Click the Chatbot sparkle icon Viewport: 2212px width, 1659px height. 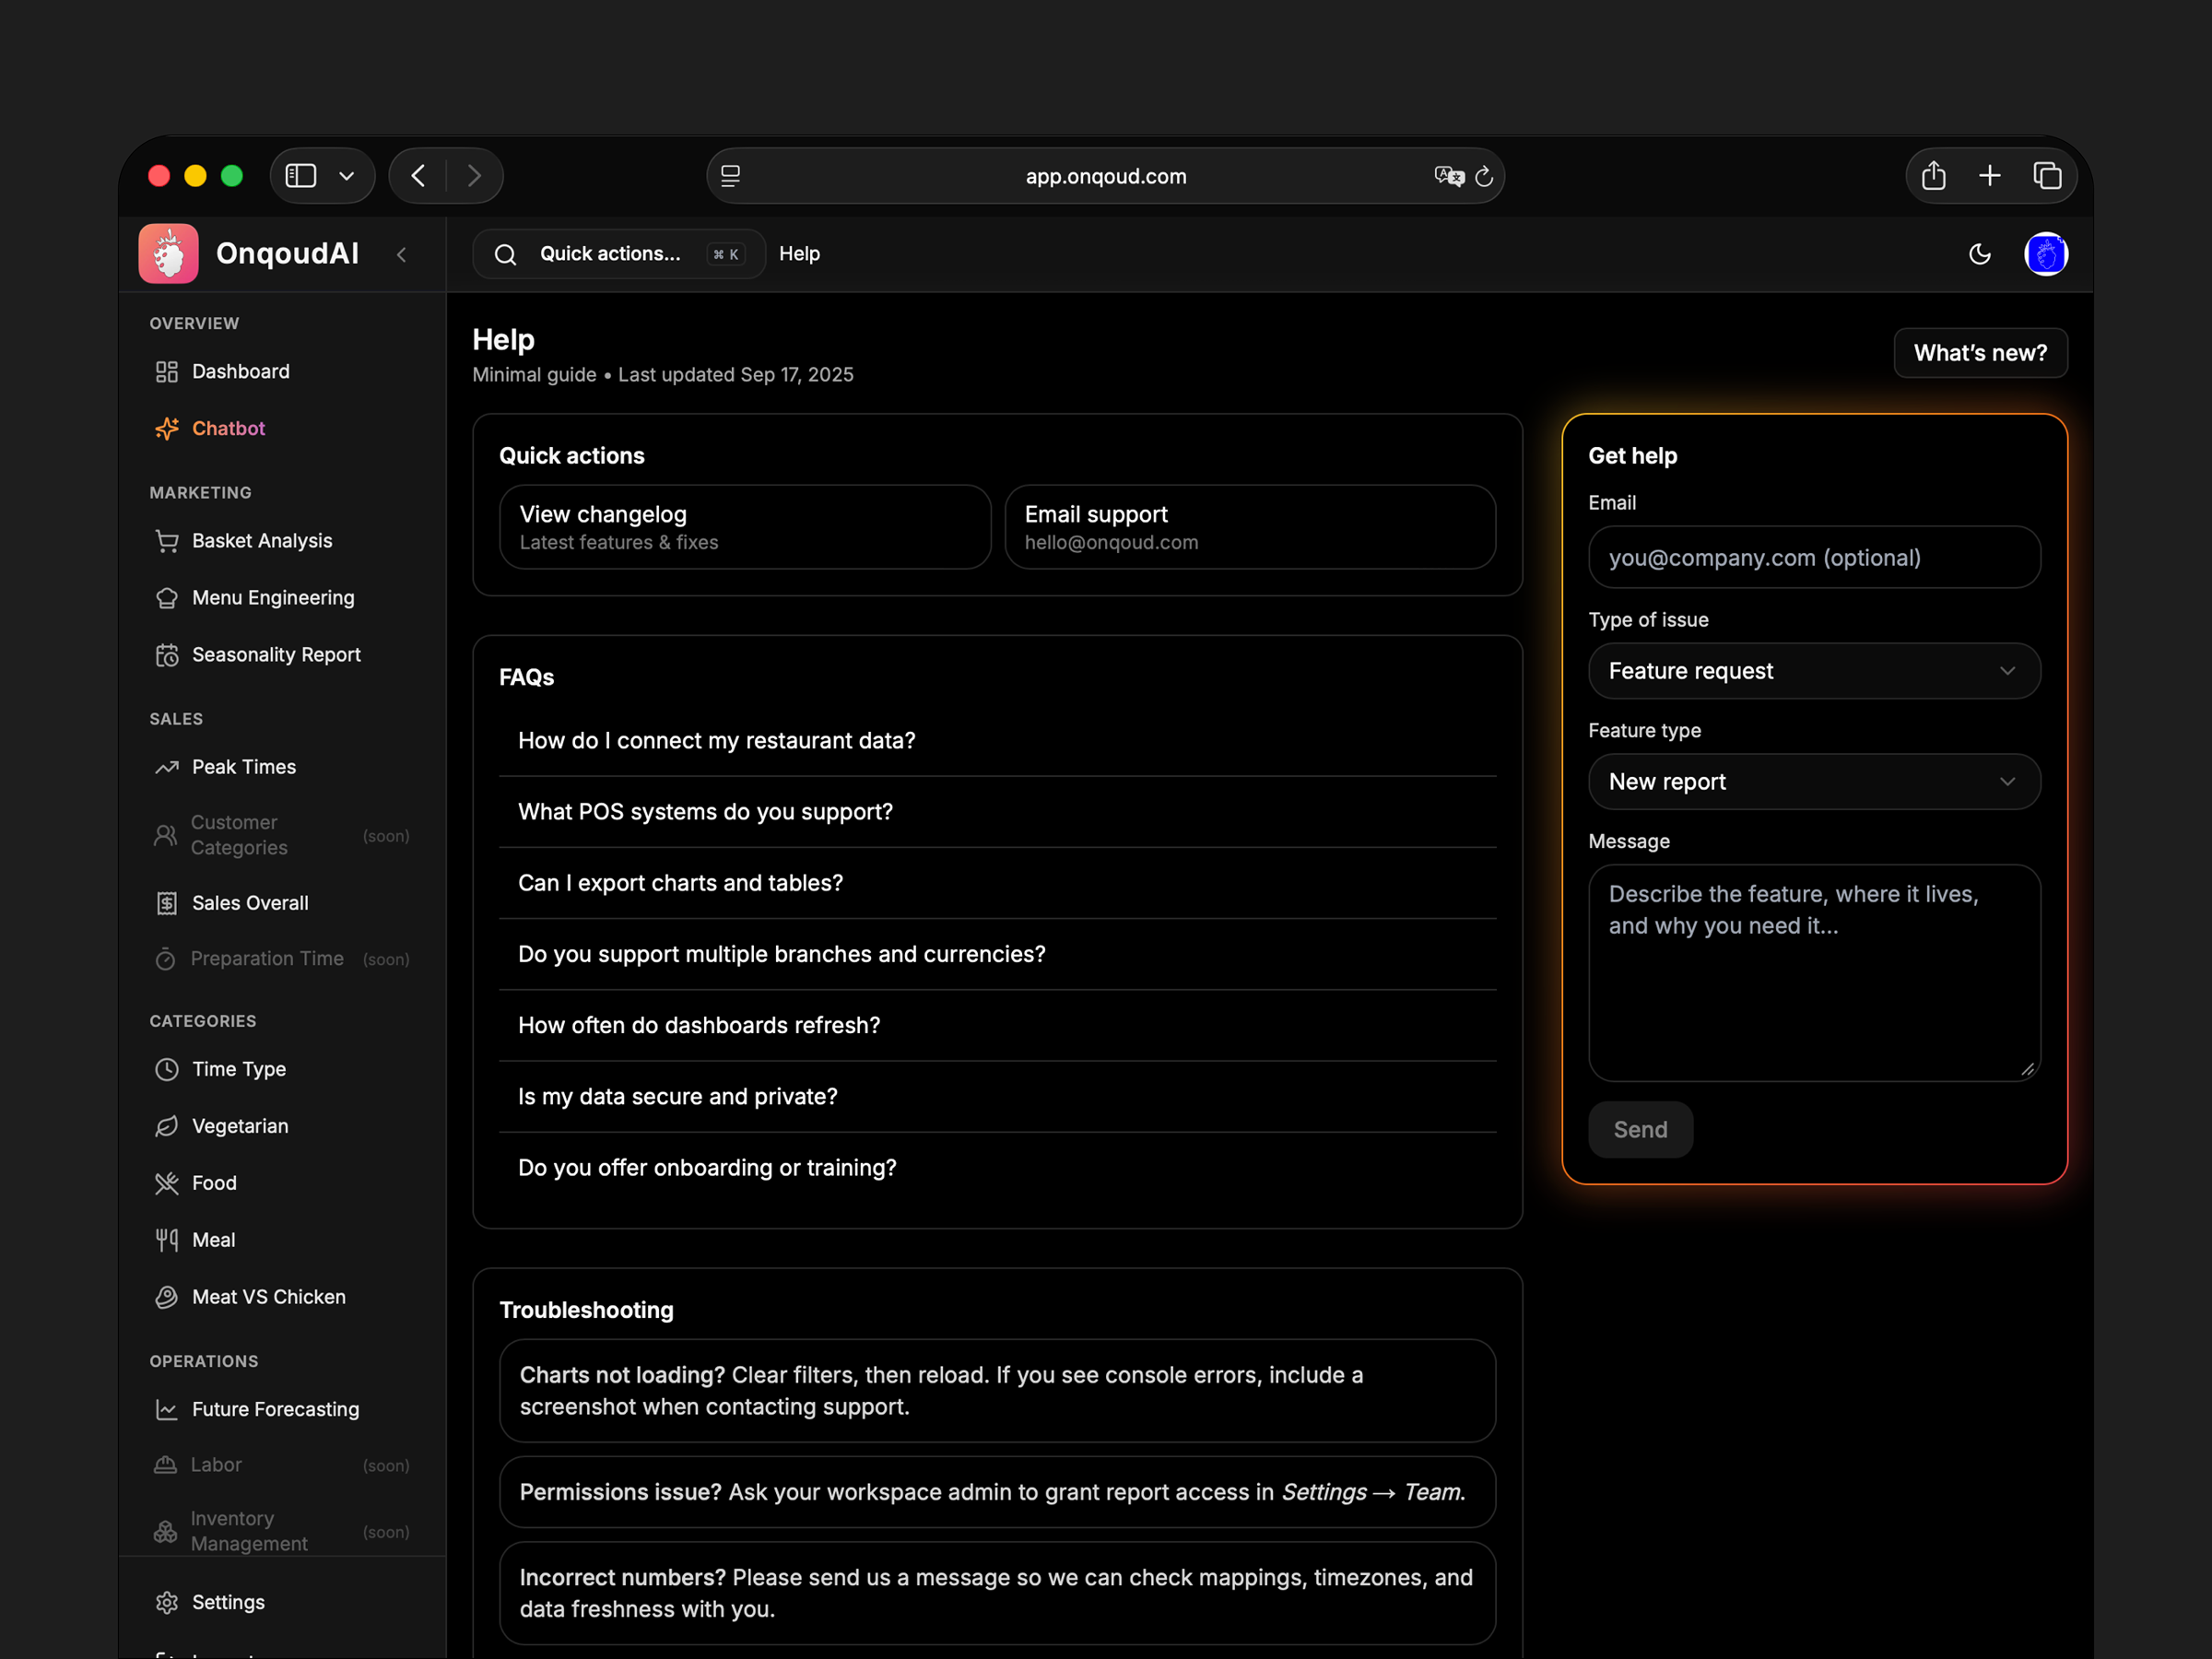(x=166, y=429)
